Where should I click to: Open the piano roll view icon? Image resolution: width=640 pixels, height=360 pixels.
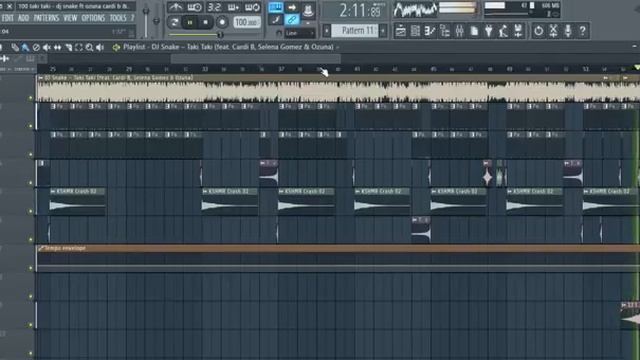tap(430, 31)
